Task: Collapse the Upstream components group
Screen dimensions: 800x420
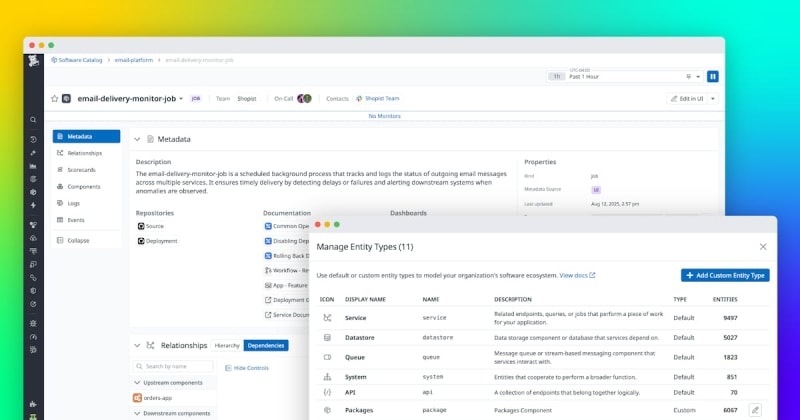Action: pos(137,383)
